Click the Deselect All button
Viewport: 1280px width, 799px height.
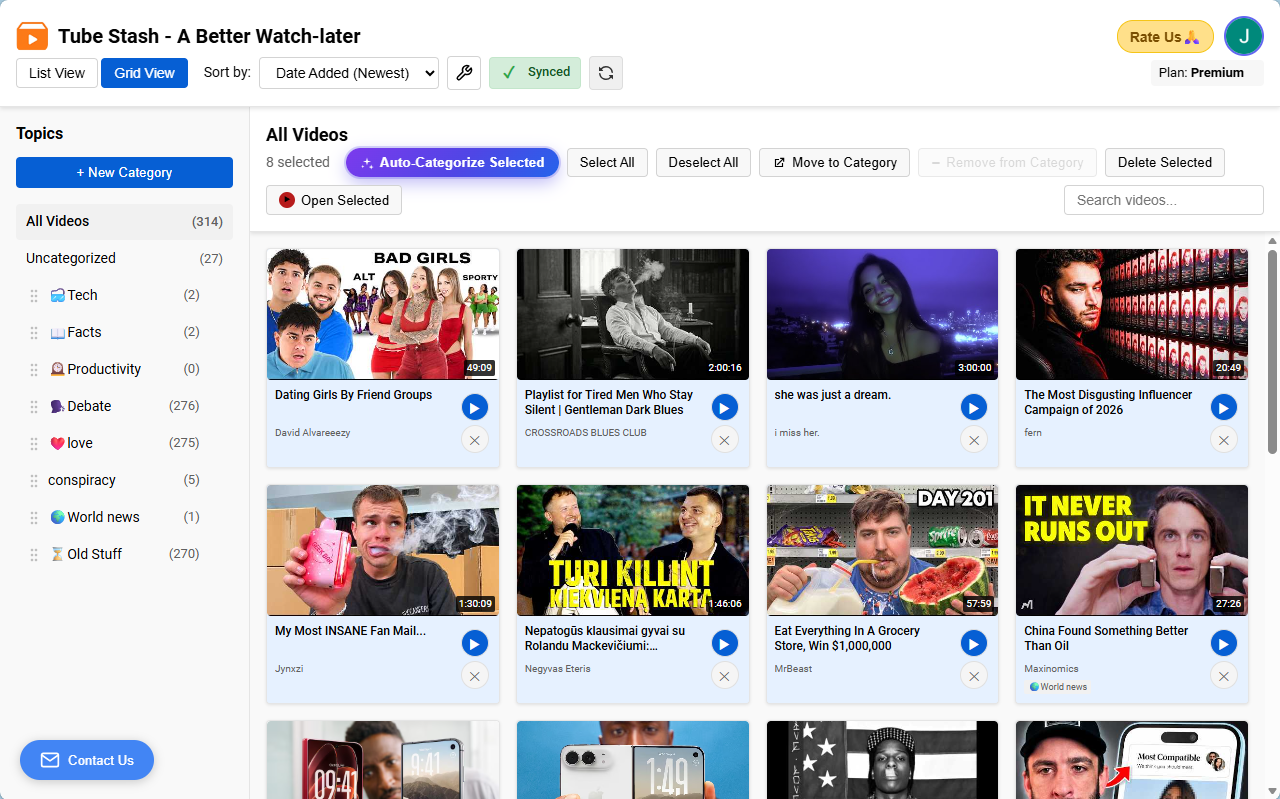coord(703,162)
